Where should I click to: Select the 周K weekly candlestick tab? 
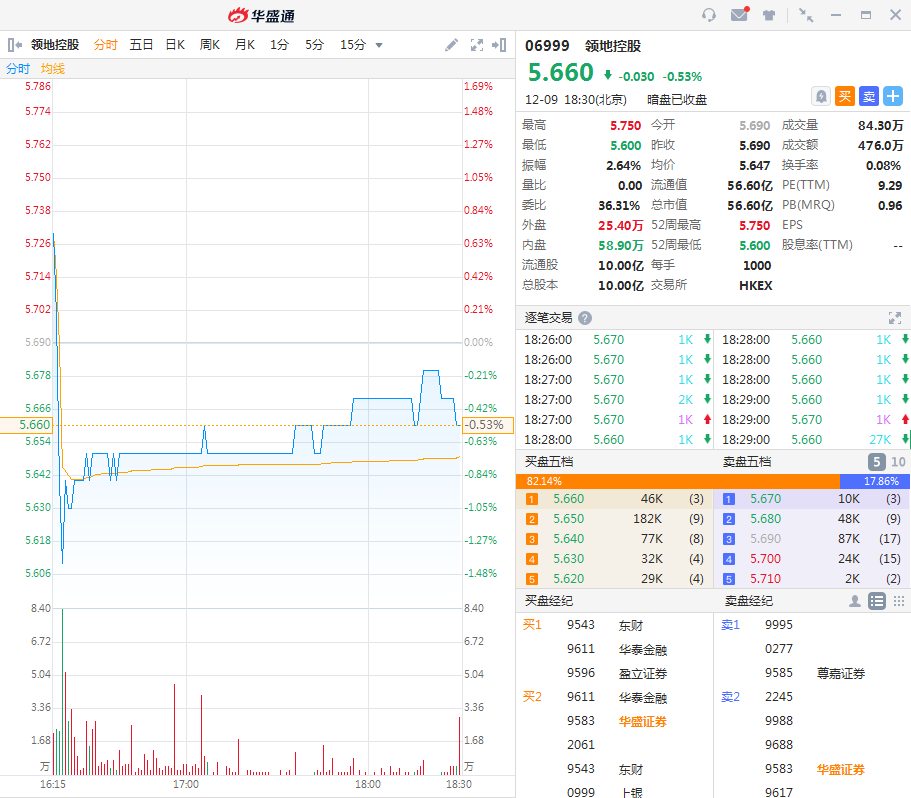tap(210, 45)
